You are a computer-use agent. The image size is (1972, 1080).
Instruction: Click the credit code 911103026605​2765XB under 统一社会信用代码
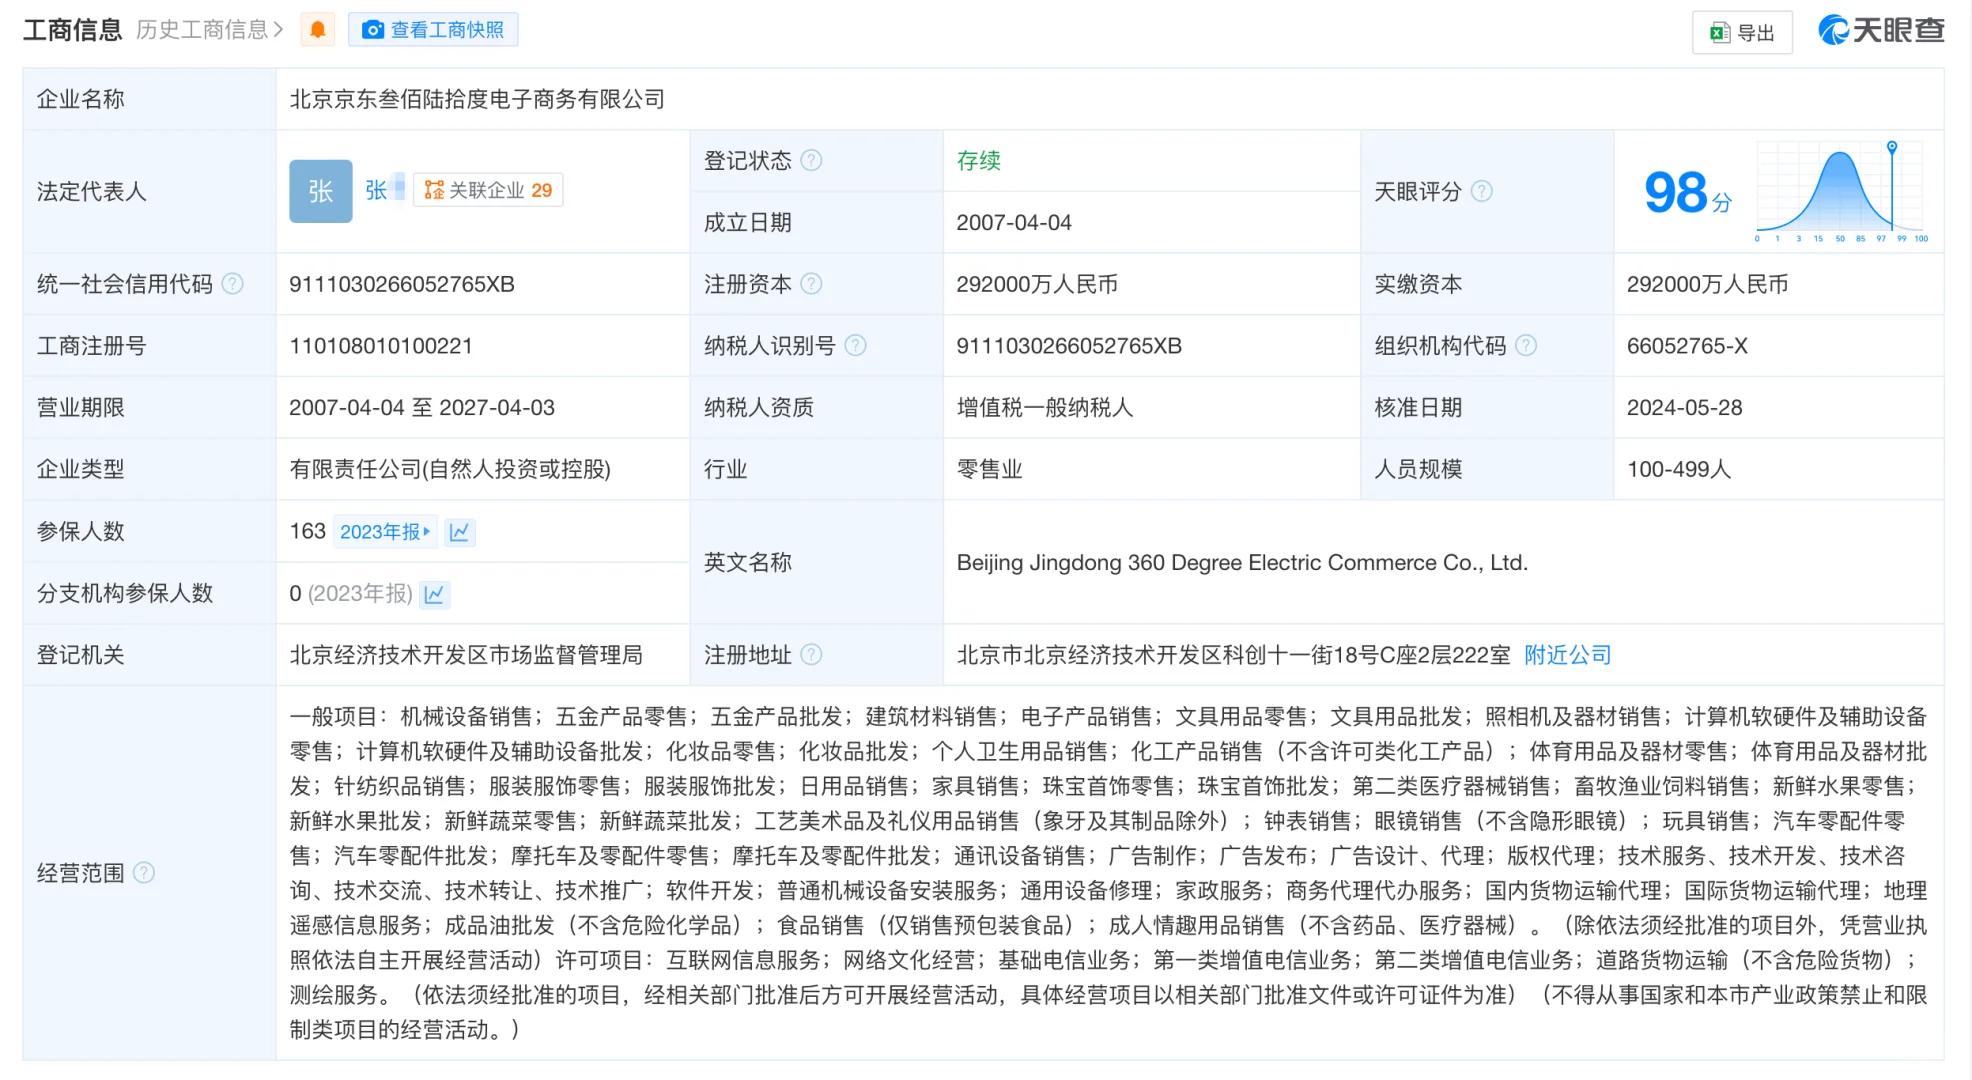coord(402,284)
